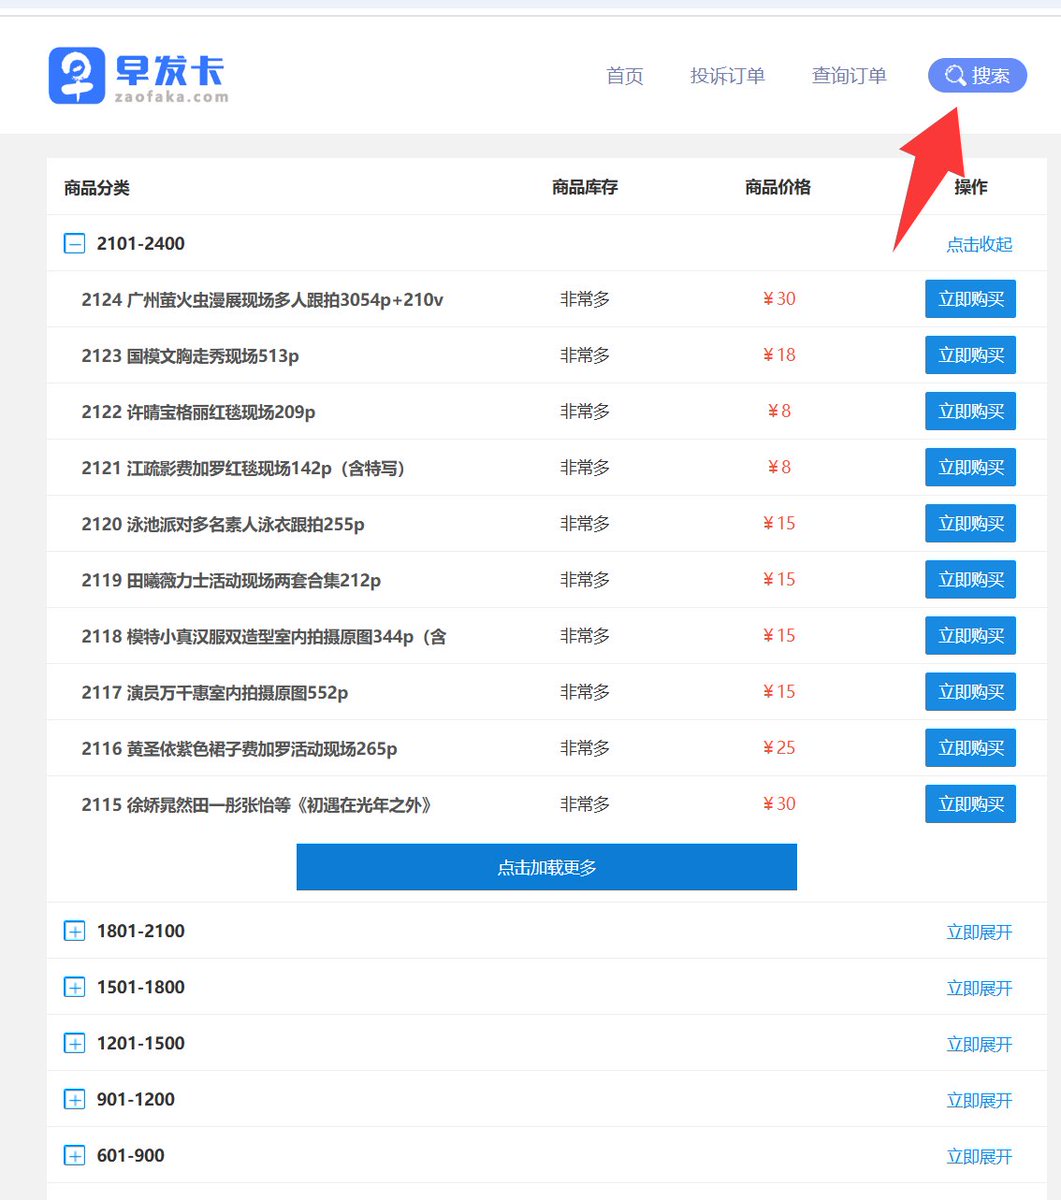Select item 2124 广州萤火虫漫展 title
The image size is (1061, 1200).
click(x=262, y=300)
